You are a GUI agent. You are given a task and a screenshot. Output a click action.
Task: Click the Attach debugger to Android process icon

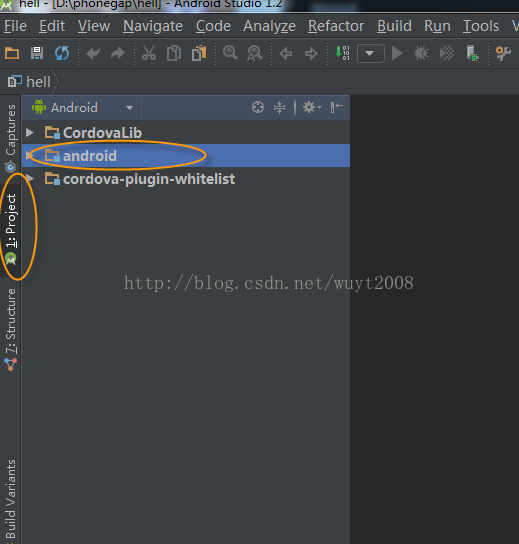coord(472,53)
